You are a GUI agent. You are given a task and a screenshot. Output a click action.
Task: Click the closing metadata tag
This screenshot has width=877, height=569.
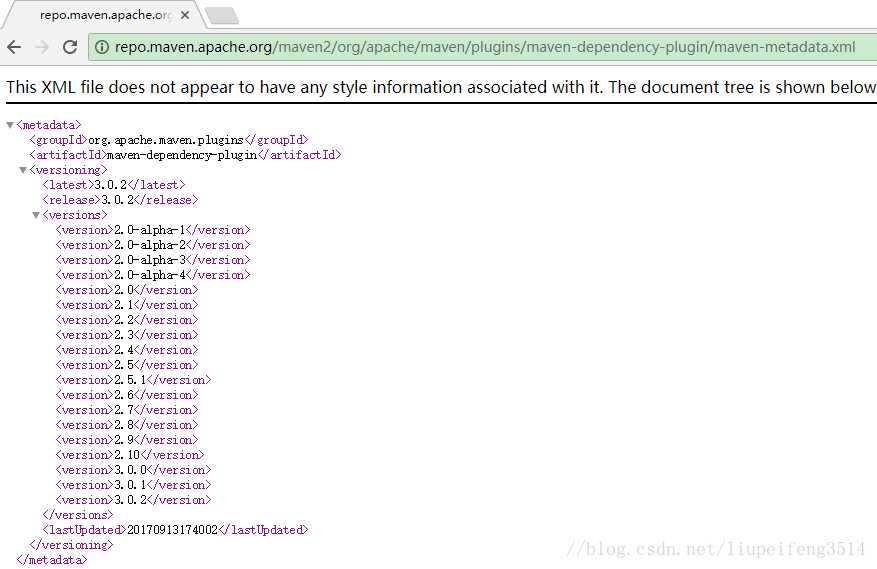tap(51, 560)
